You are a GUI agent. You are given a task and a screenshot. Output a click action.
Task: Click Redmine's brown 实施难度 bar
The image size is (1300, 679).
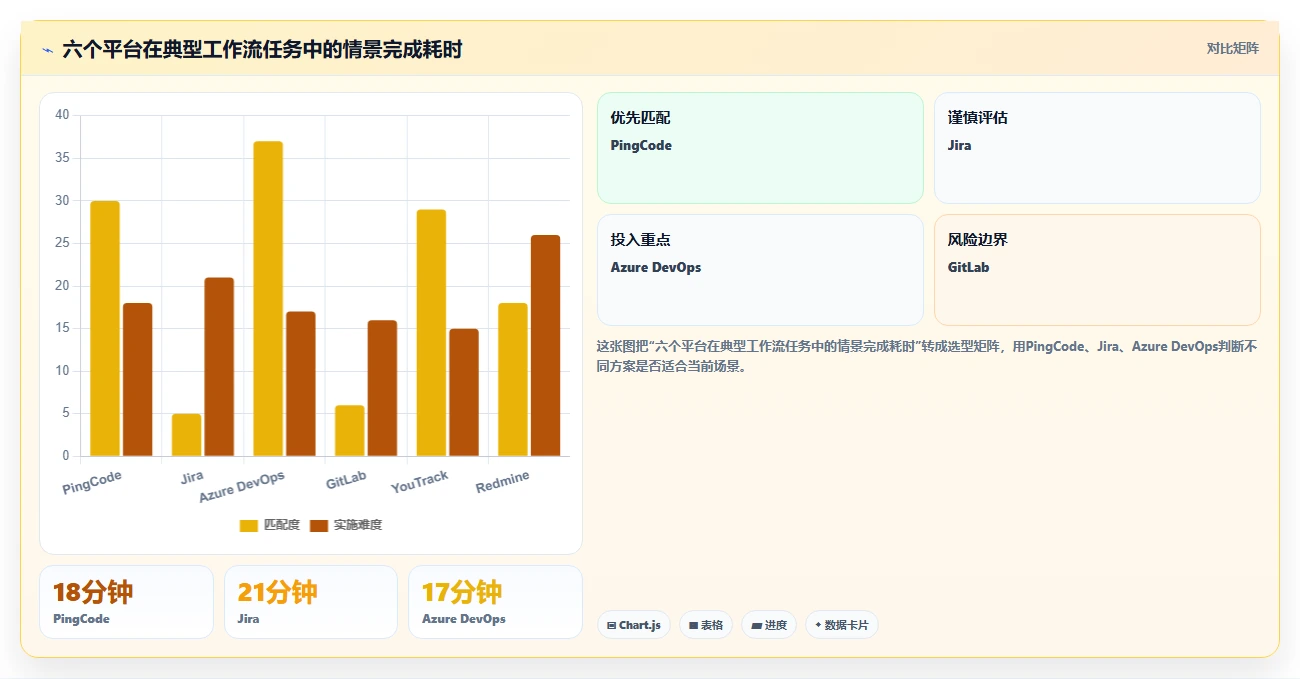pyautogui.click(x=545, y=345)
